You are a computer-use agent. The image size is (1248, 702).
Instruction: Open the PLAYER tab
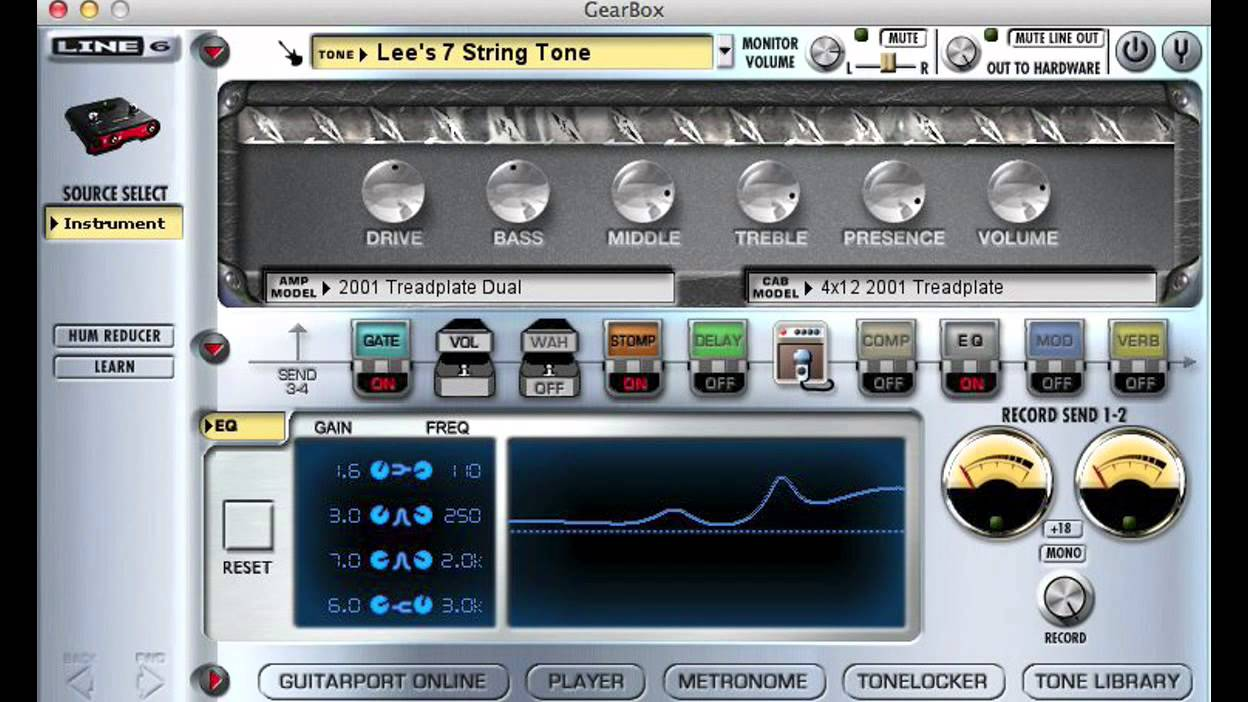[587, 681]
